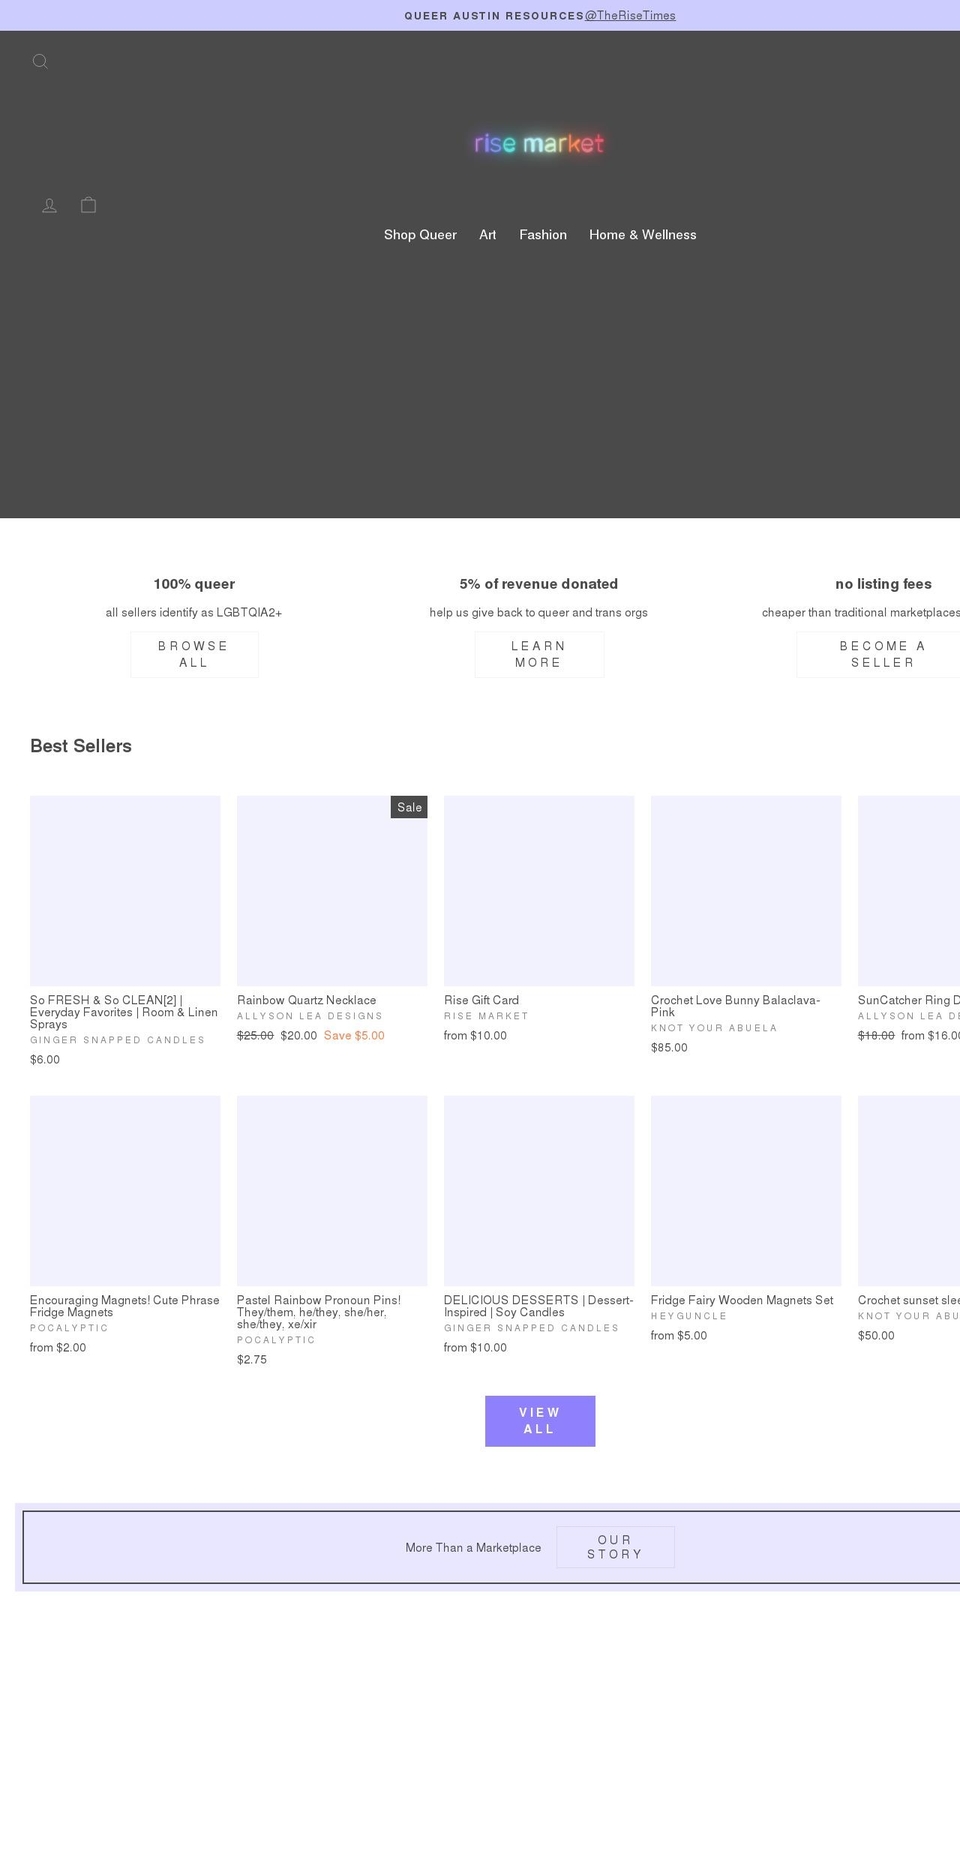Click the So FRESH sprays product image
This screenshot has width=960, height=1875.
tap(125, 891)
